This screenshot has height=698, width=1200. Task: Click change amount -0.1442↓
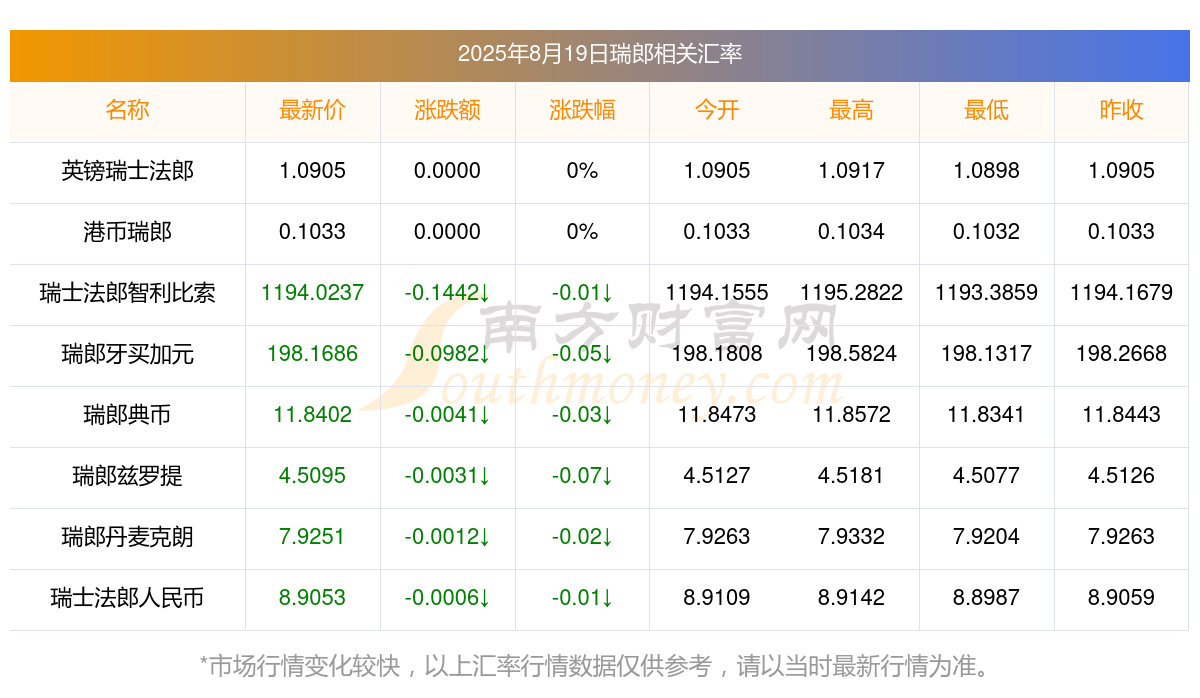click(x=447, y=293)
